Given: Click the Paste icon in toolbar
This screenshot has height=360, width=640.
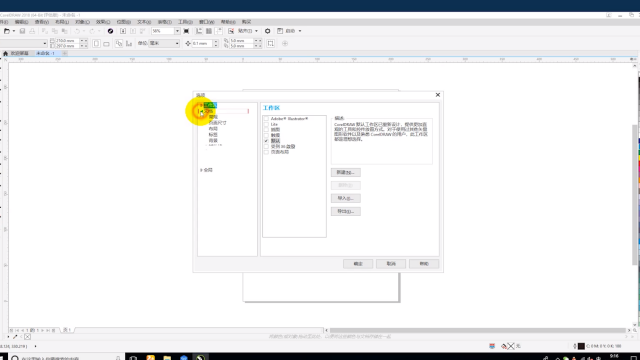Looking at the screenshot, I should (64, 31).
